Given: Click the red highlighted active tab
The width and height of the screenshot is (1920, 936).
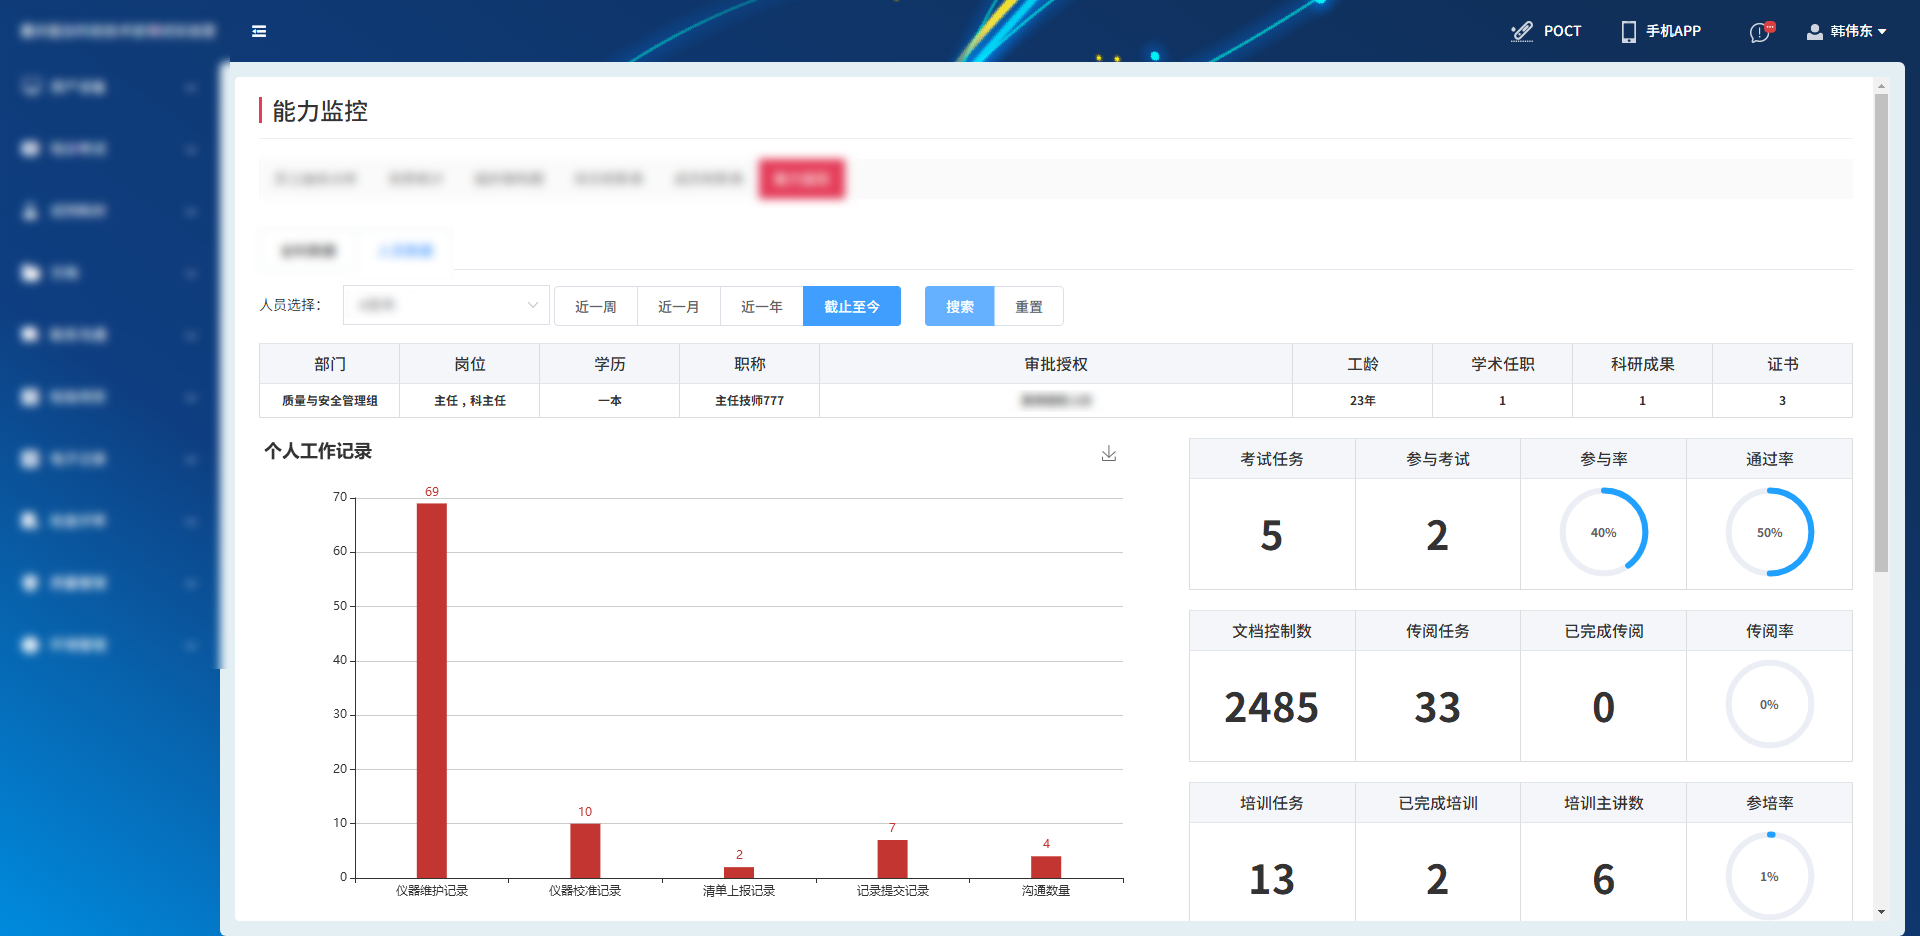Looking at the screenshot, I should click(801, 179).
